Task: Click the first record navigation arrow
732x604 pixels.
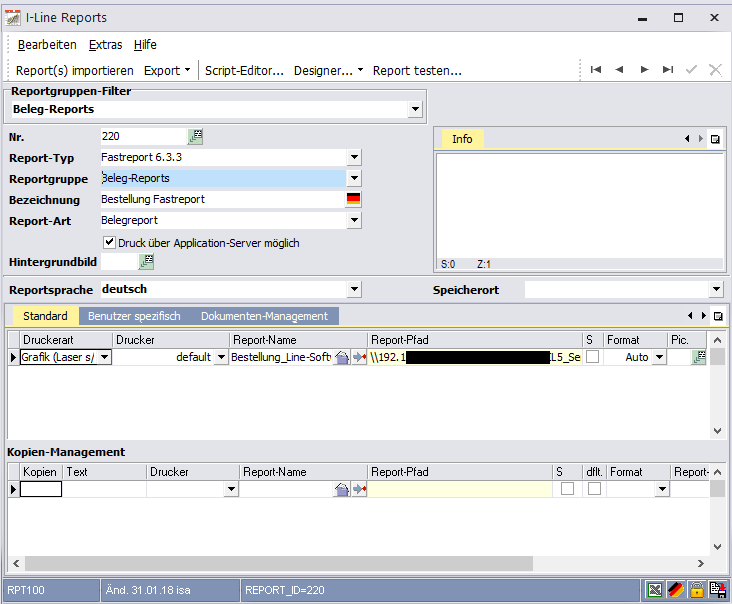Action: click(x=596, y=70)
